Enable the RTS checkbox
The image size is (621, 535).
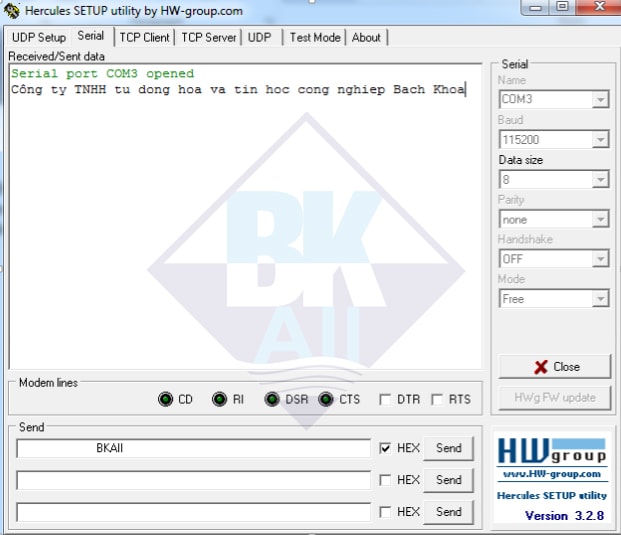point(436,399)
